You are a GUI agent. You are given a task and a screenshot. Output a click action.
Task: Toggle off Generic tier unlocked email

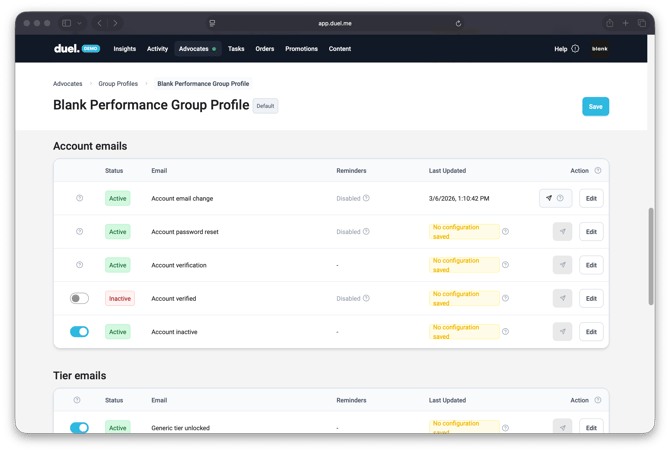(79, 428)
